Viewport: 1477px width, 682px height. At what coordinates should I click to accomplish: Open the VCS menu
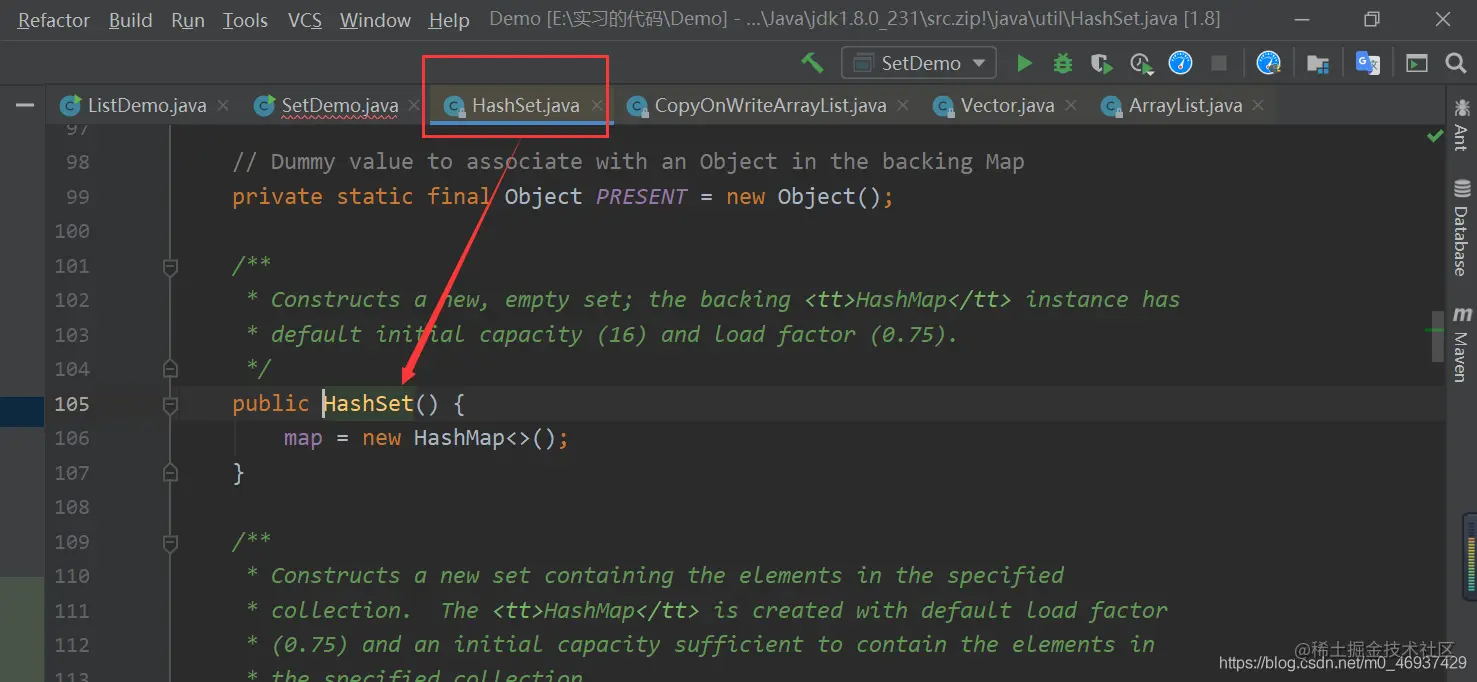(305, 20)
